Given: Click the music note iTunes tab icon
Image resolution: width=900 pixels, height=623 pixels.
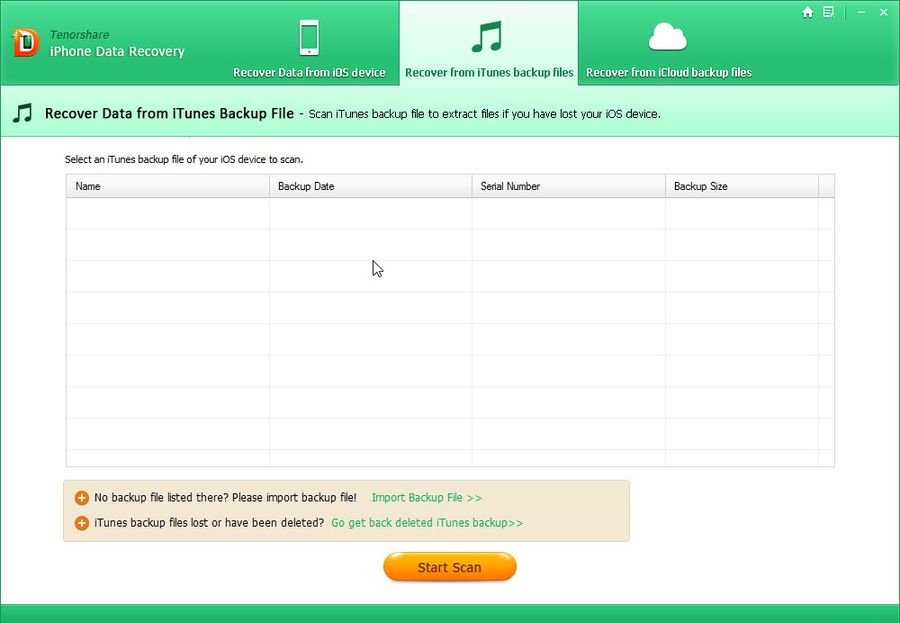Looking at the screenshot, I should point(487,37).
